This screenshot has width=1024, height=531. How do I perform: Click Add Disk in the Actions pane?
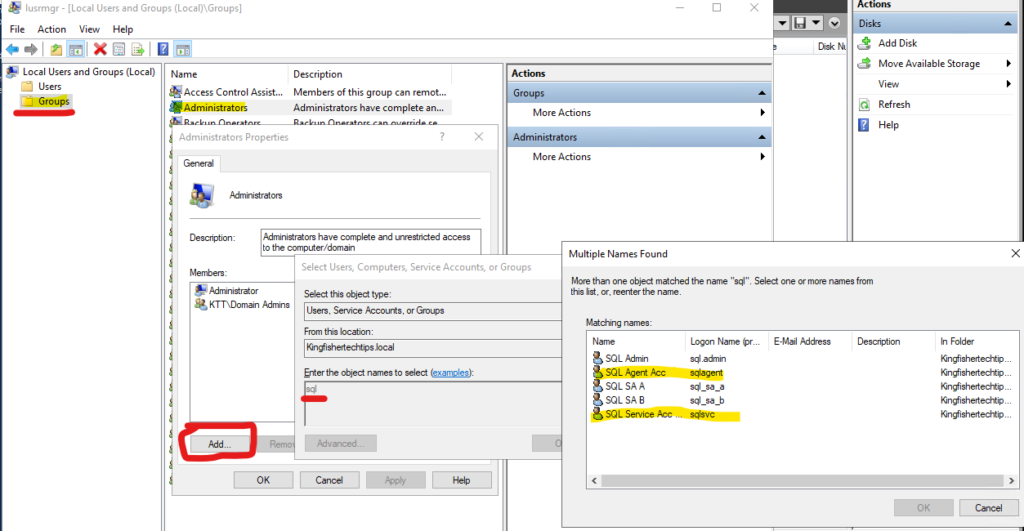897,43
